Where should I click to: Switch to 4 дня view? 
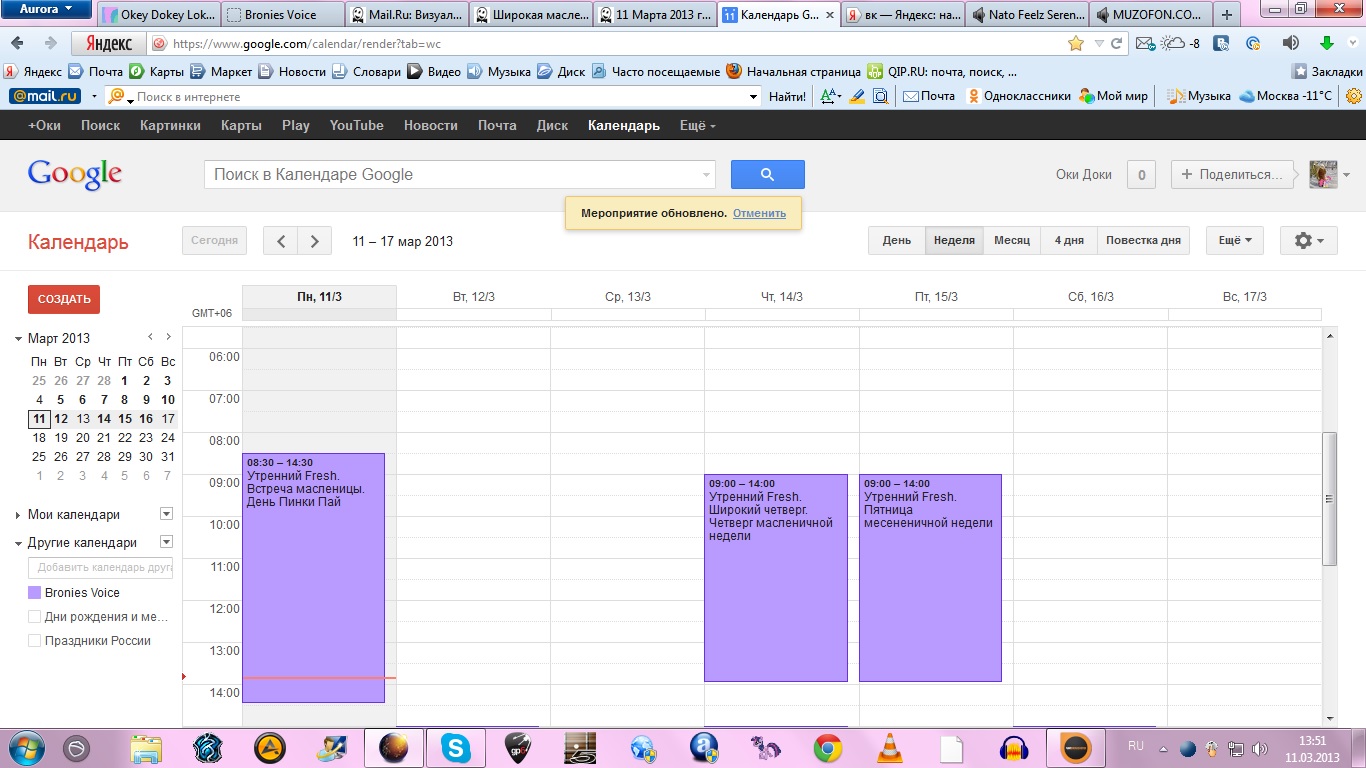pyautogui.click(x=1069, y=241)
